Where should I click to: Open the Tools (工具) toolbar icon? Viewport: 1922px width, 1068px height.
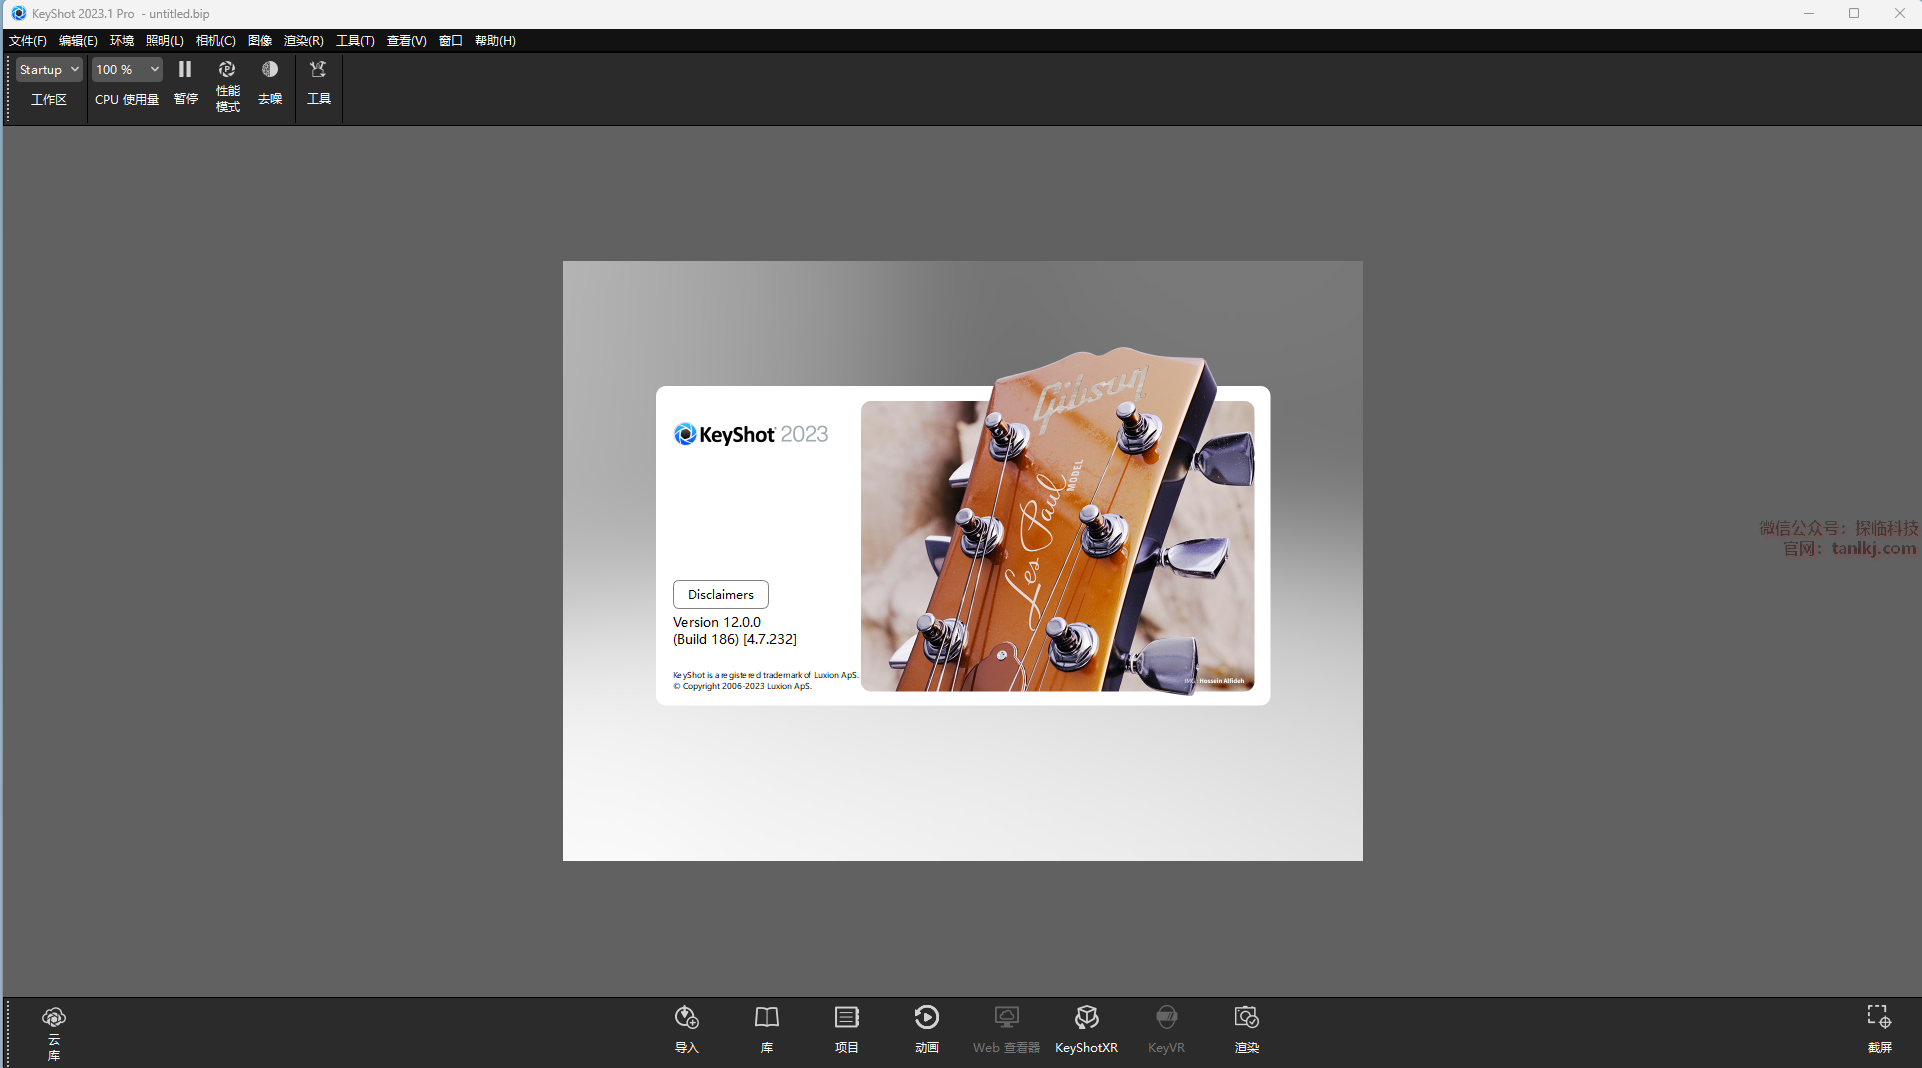tap(318, 82)
